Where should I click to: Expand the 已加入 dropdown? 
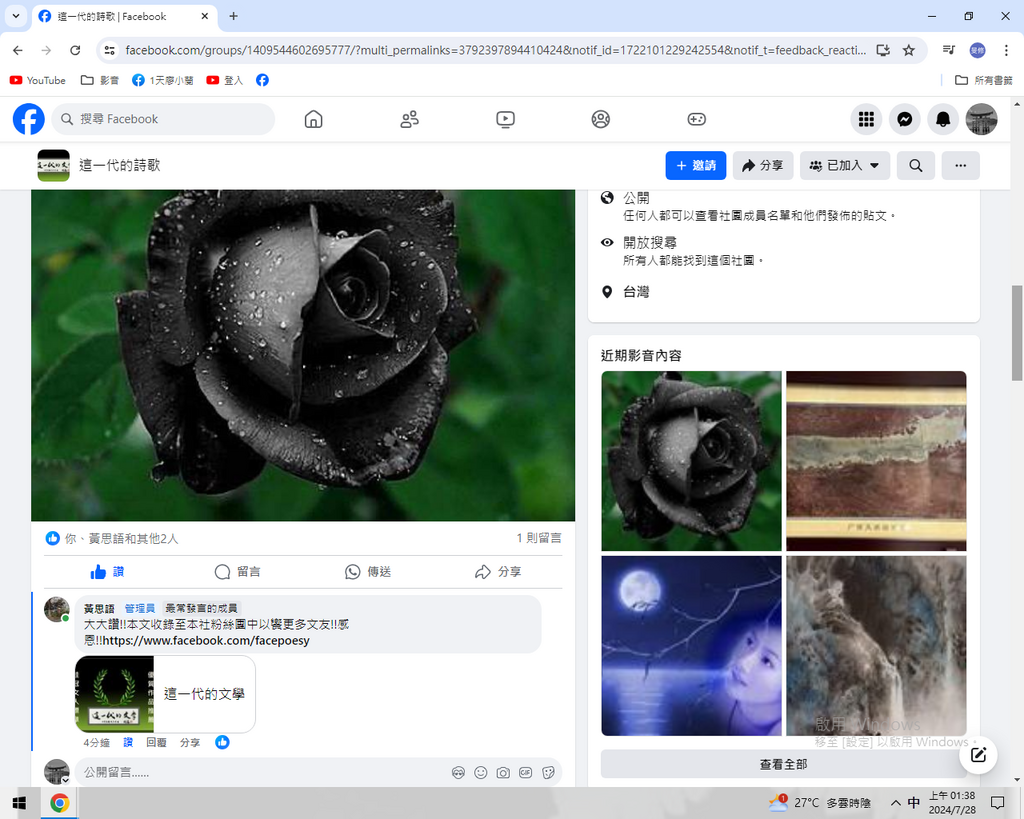click(x=844, y=166)
